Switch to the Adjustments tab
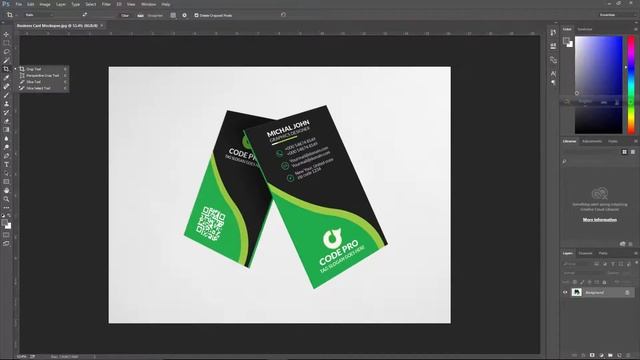 tap(592, 141)
